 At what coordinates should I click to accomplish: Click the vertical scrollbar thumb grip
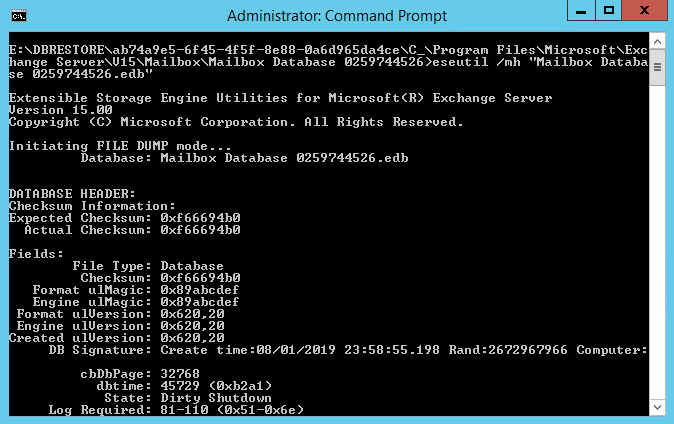[x=657, y=67]
